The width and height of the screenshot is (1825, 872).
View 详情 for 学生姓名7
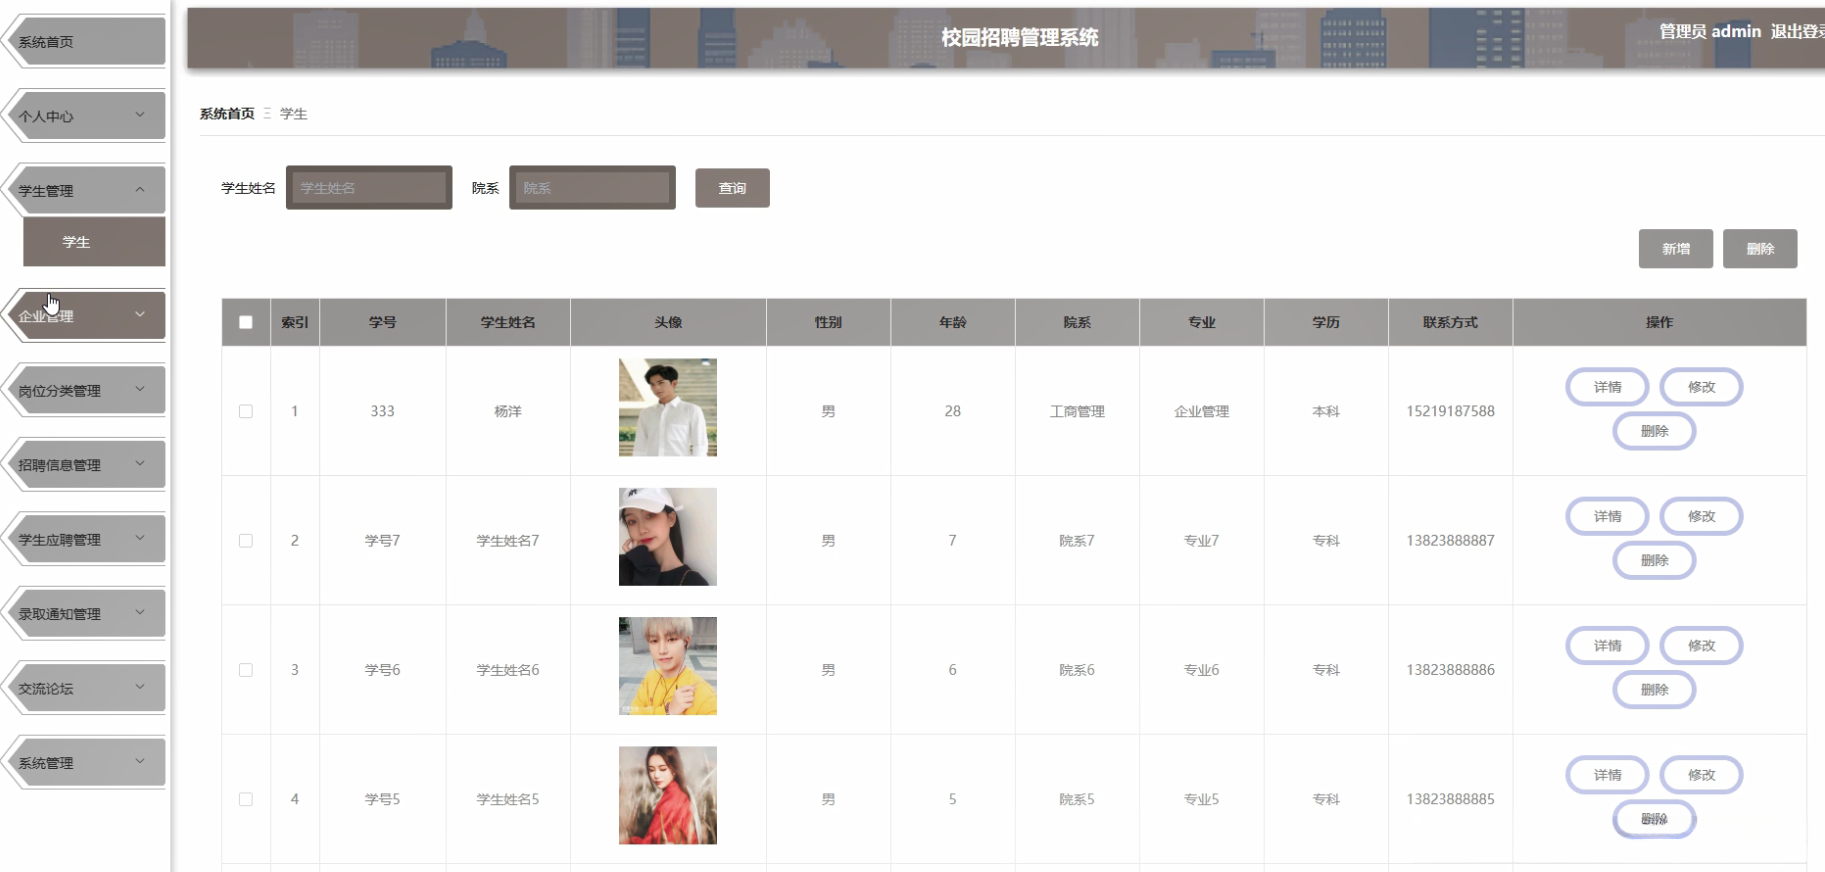[1607, 516]
